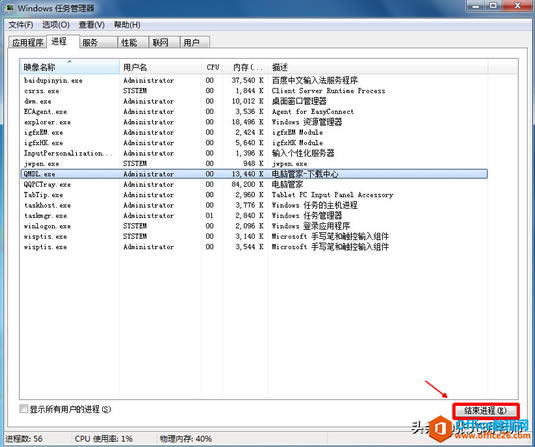Select the igfxHK.exe process row
Image resolution: width=535 pixels, height=447 pixels.
pos(254,143)
